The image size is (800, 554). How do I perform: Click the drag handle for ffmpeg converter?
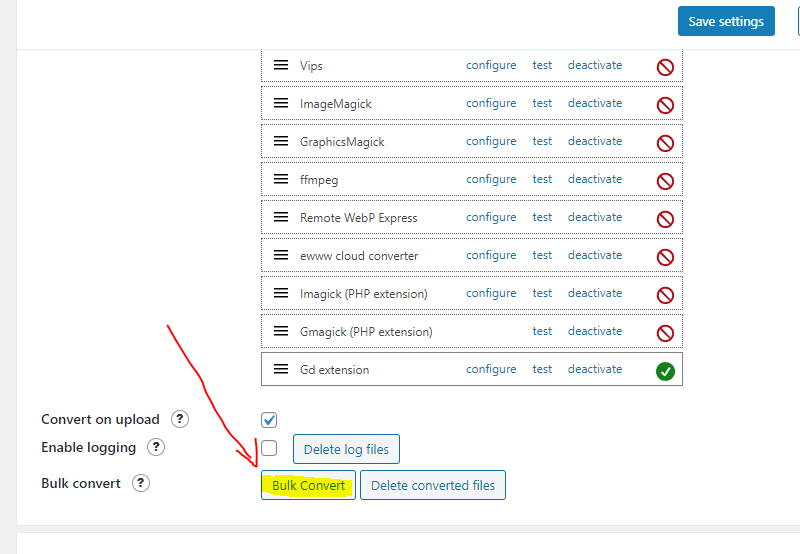pos(281,179)
